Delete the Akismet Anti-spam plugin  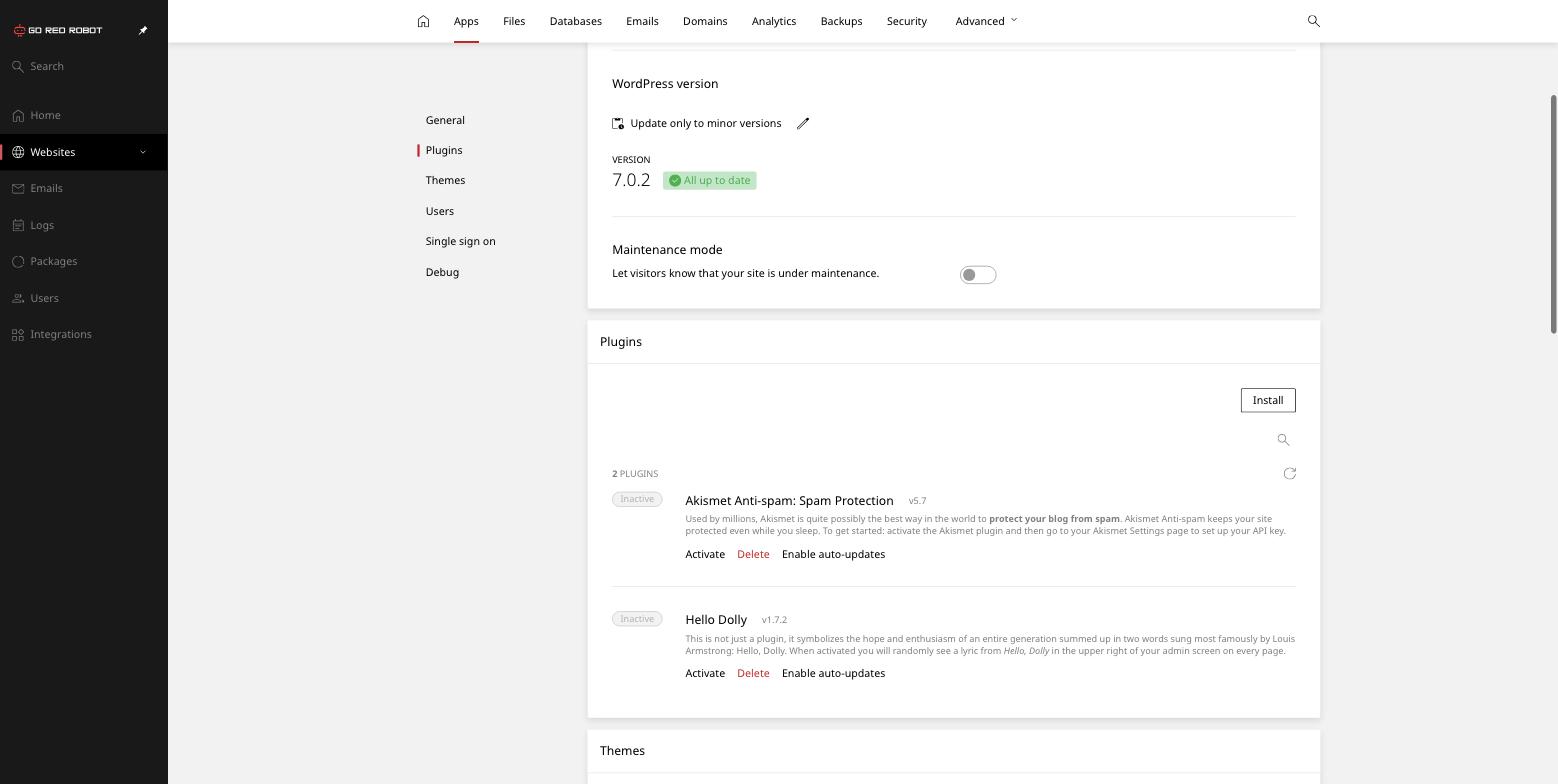pos(753,554)
